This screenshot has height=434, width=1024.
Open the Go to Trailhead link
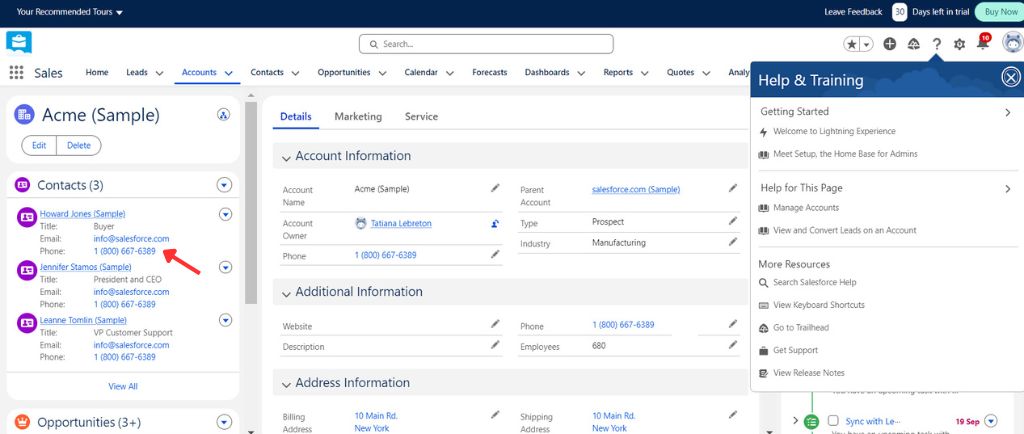tap(801, 328)
